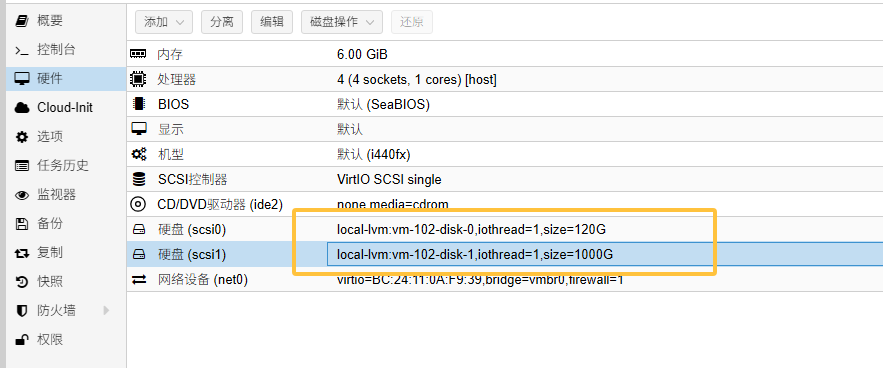Click the database icon in SCSI控制器 row

138,179
